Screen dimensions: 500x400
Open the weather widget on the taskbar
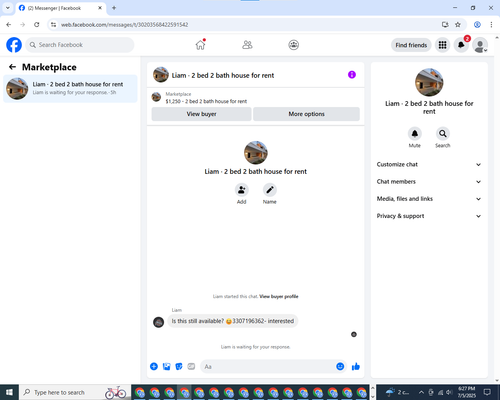pyautogui.click(x=397, y=392)
